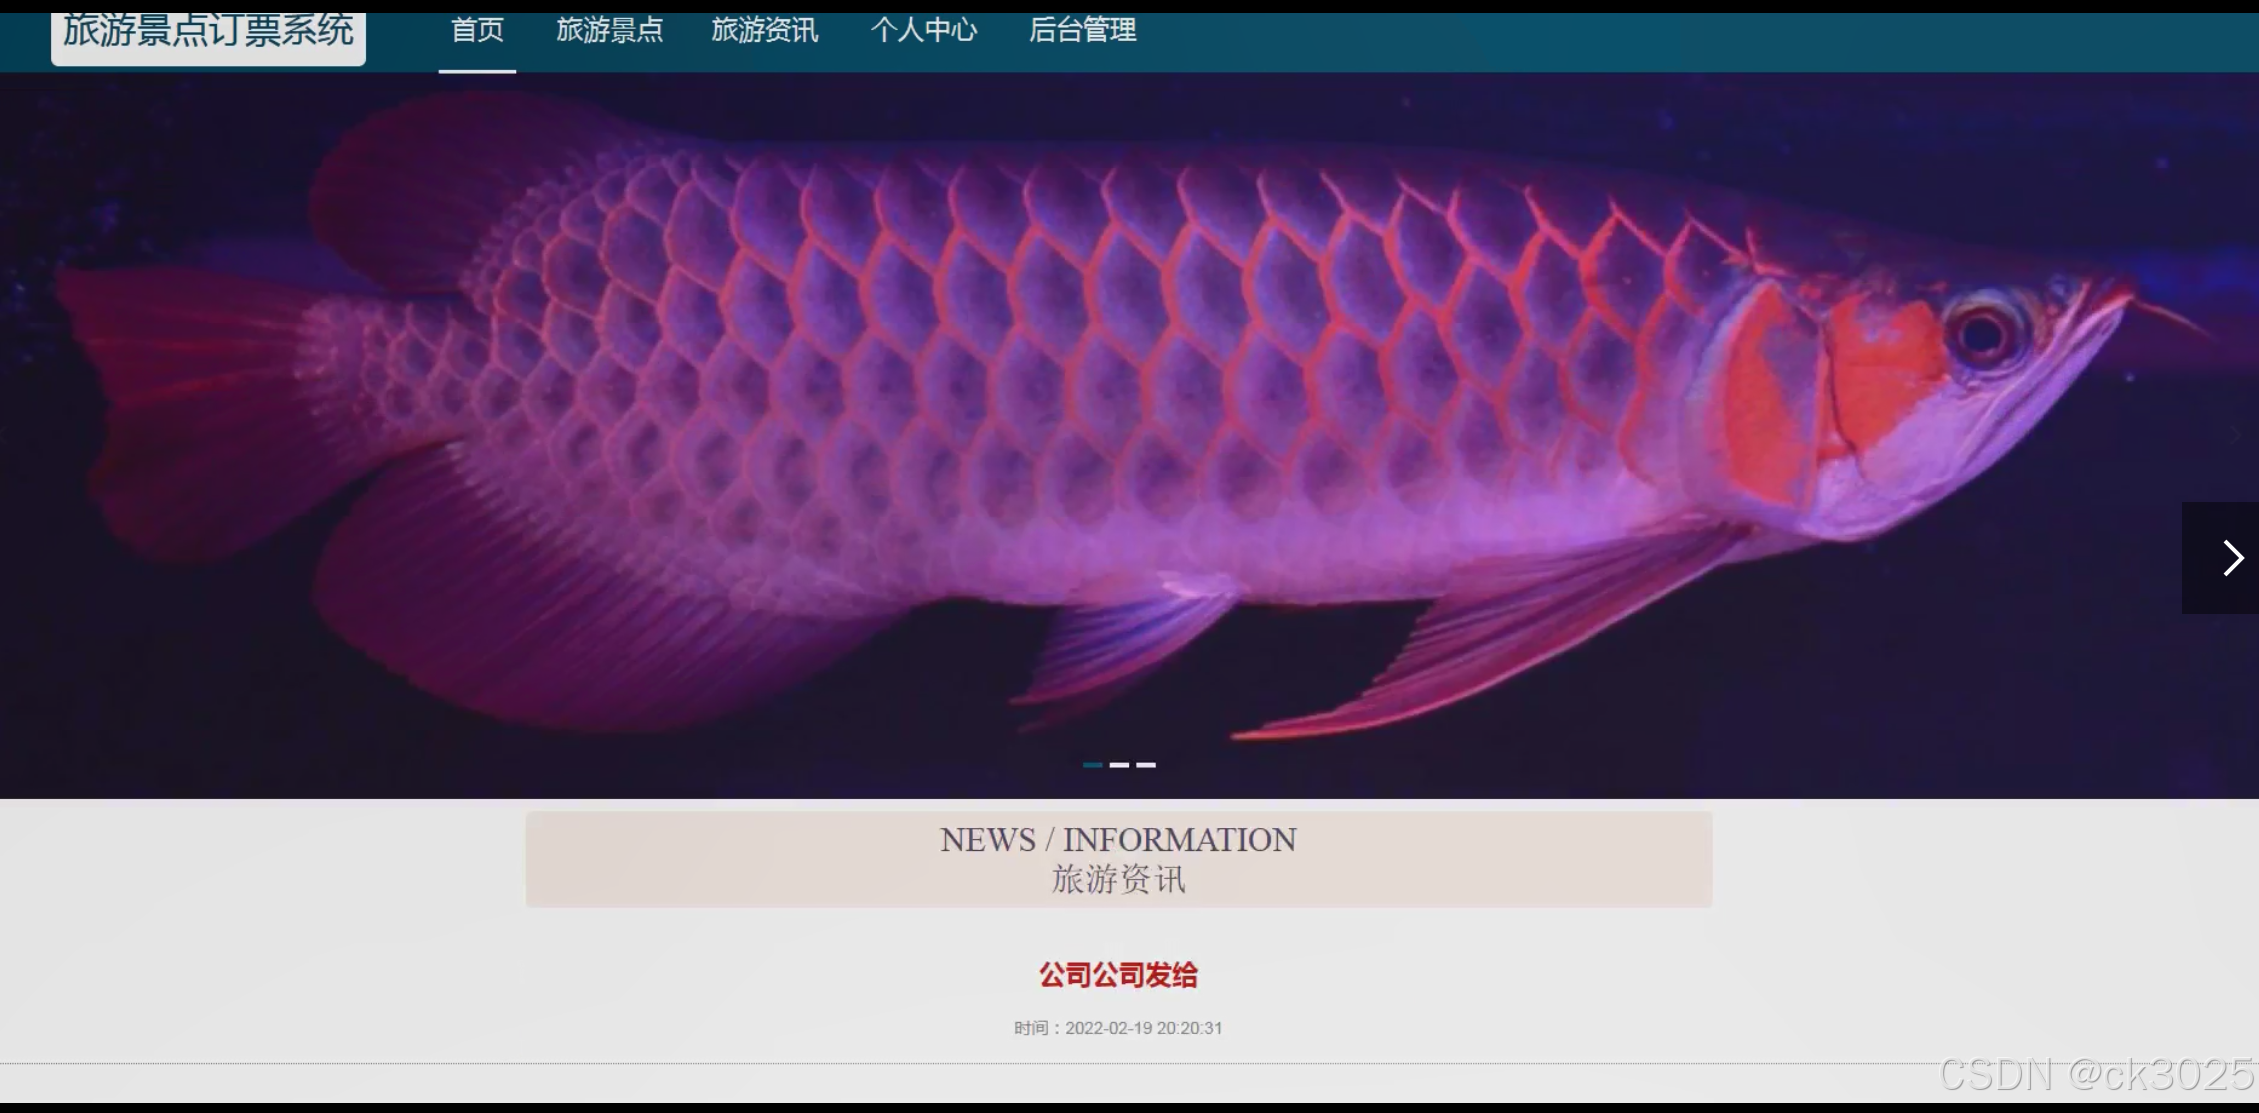Click the faint right chevron above next button
This screenshot has height=1113, width=2259.
2236,434
